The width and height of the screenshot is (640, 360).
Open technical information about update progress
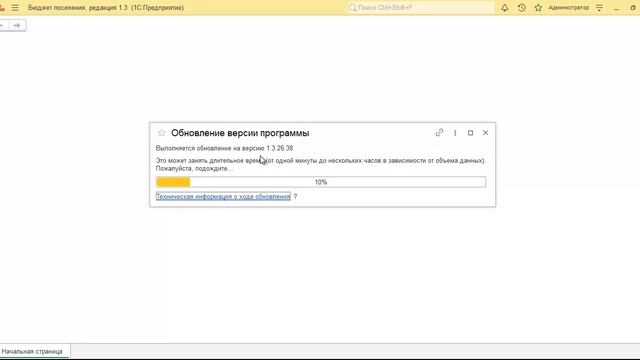click(223, 196)
